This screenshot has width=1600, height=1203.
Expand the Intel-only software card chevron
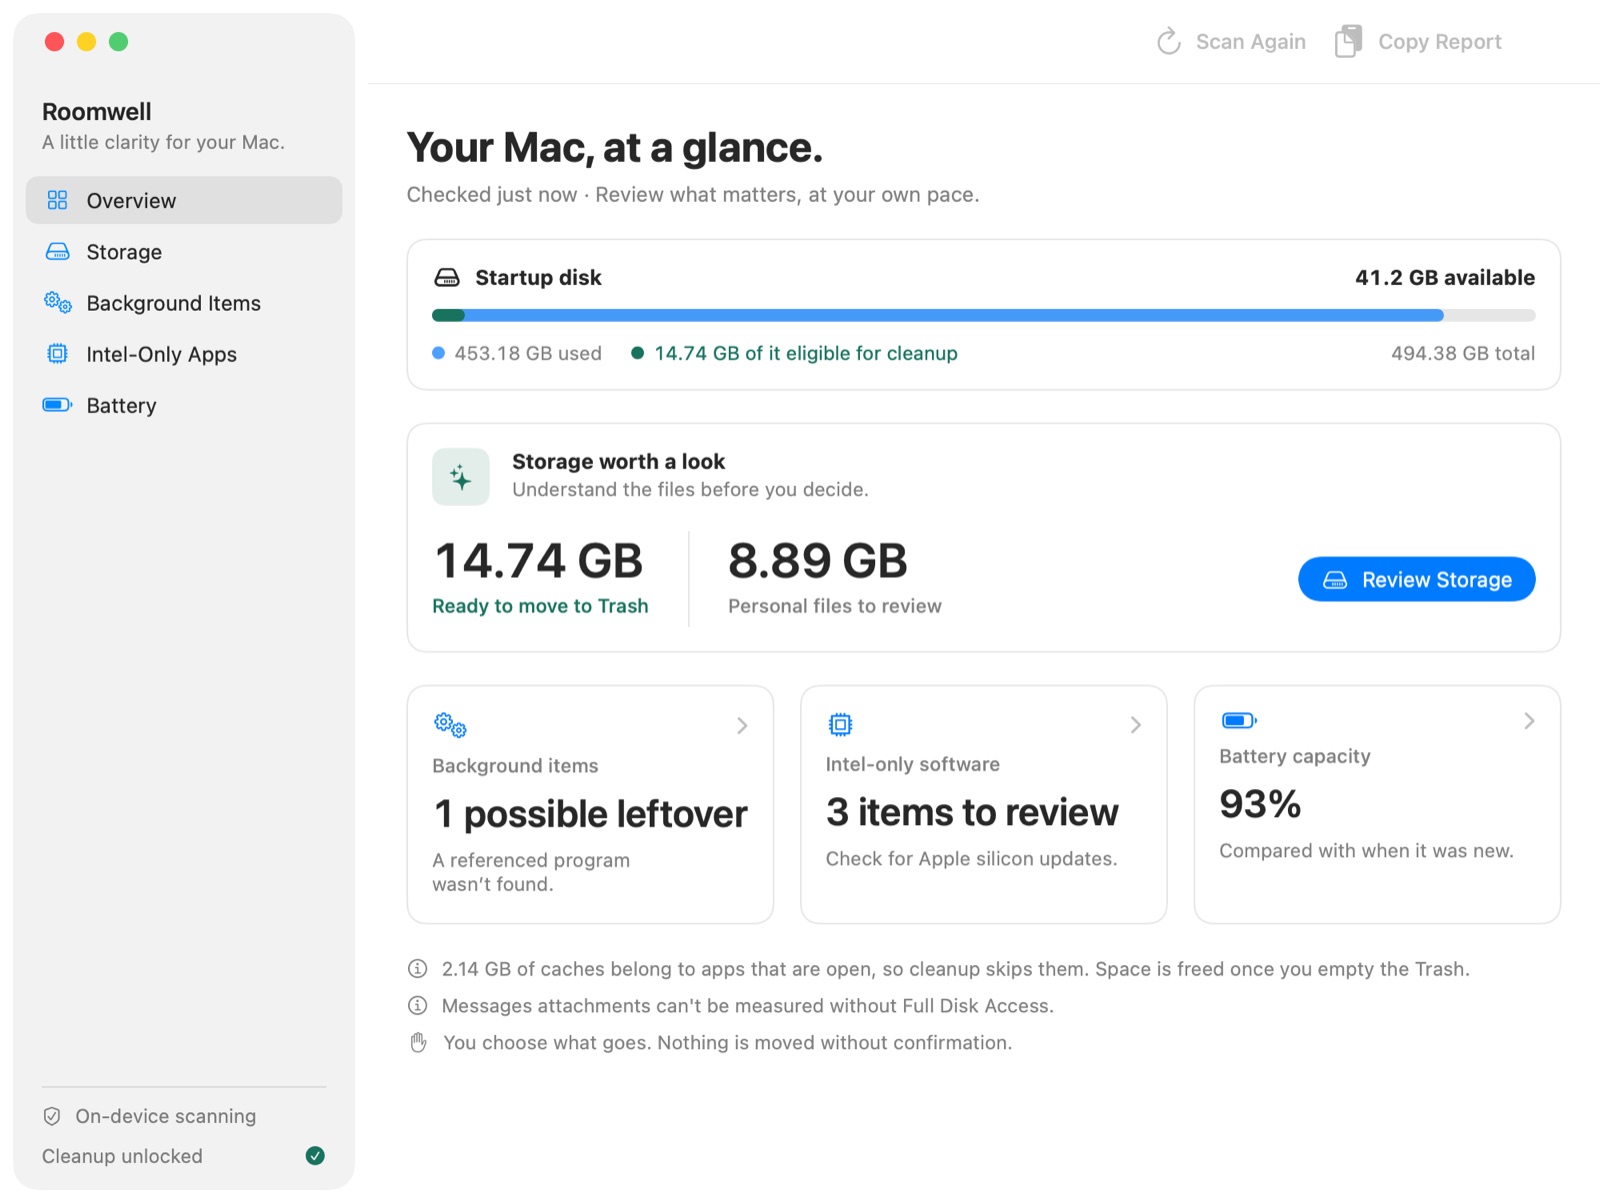[1136, 725]
